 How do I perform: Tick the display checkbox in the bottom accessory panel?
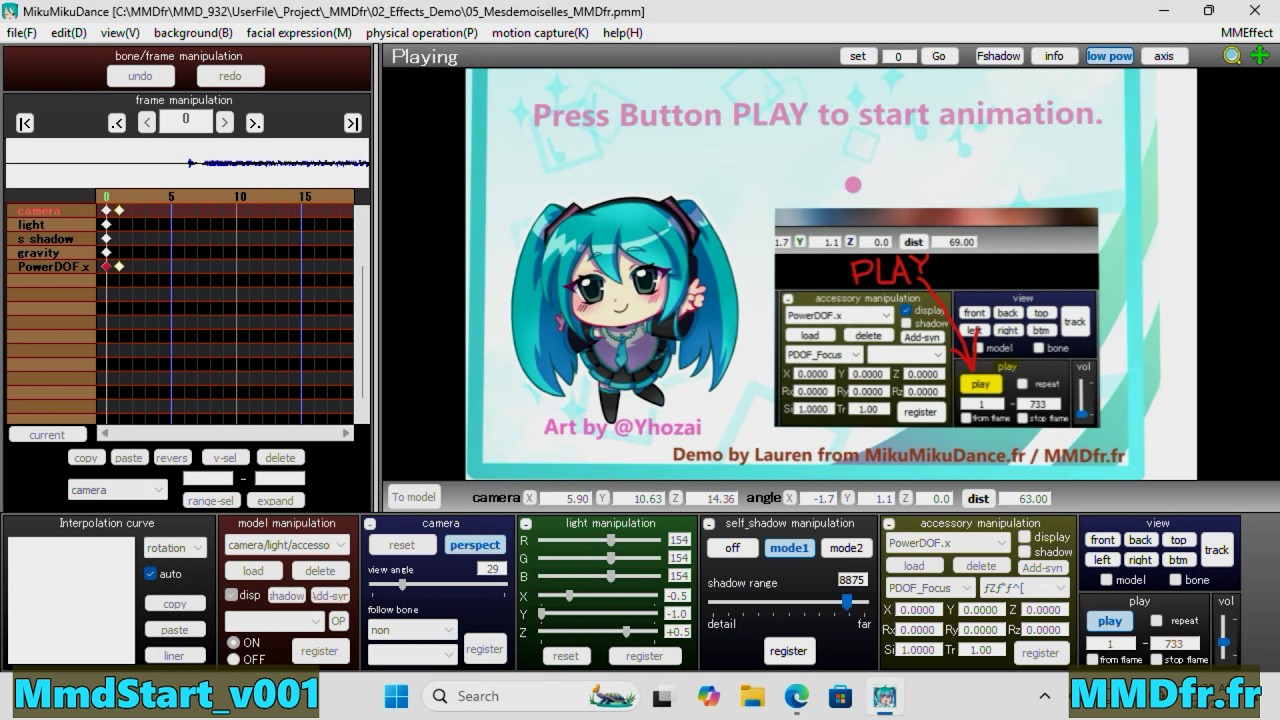click(1024, 537)
